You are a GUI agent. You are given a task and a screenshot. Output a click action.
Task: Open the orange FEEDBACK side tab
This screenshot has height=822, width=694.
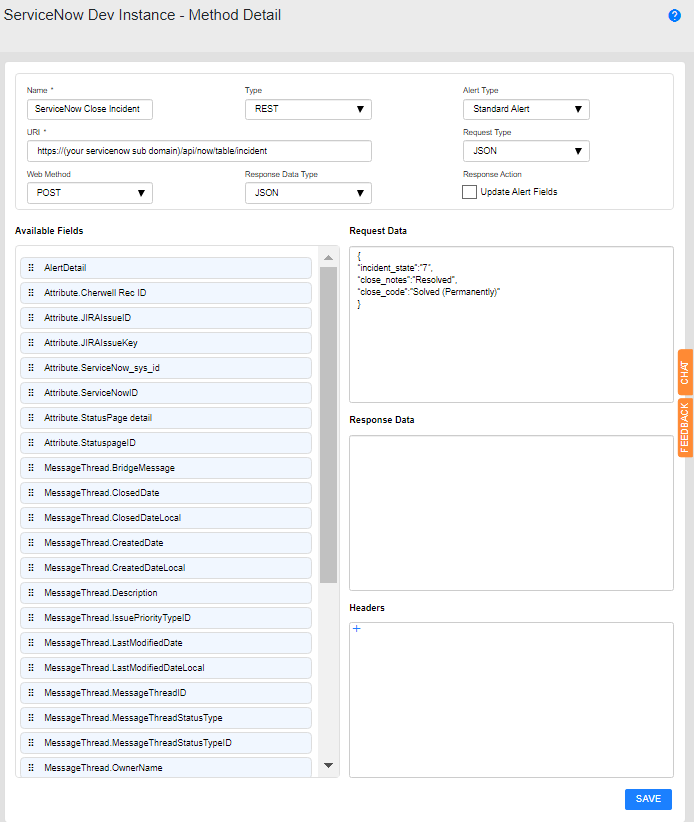[685, 427]
